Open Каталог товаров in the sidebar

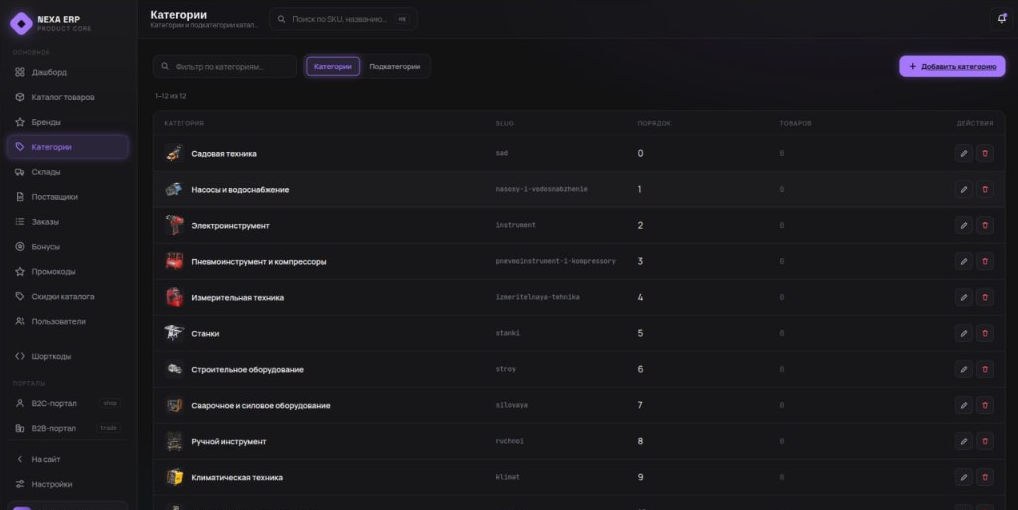tap(68, 97)
